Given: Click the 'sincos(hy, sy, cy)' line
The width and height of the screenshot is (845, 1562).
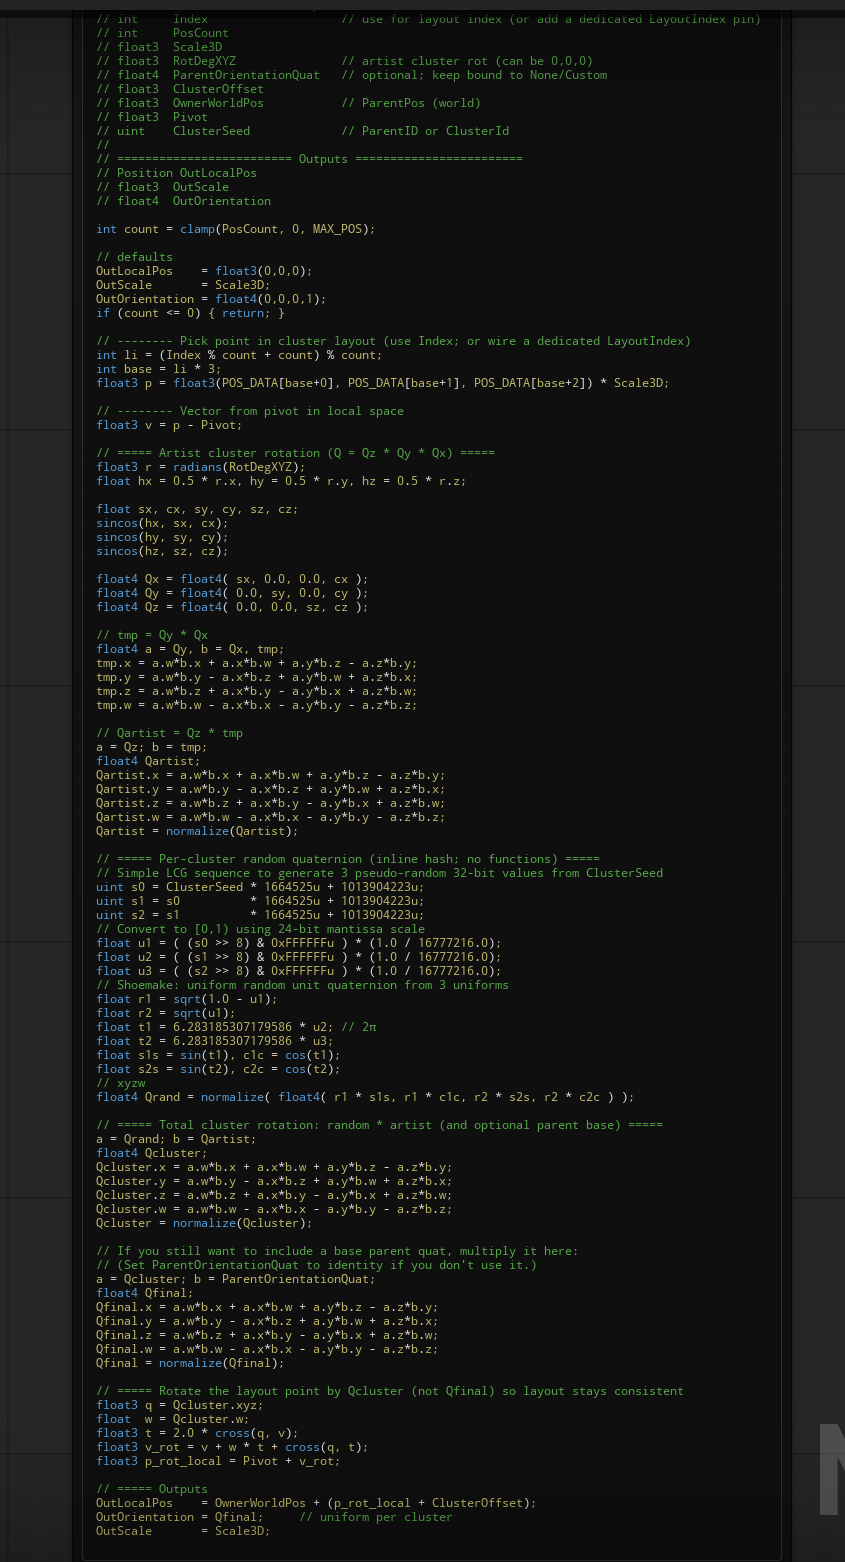Looking at the screenshot, I should 162,537.
